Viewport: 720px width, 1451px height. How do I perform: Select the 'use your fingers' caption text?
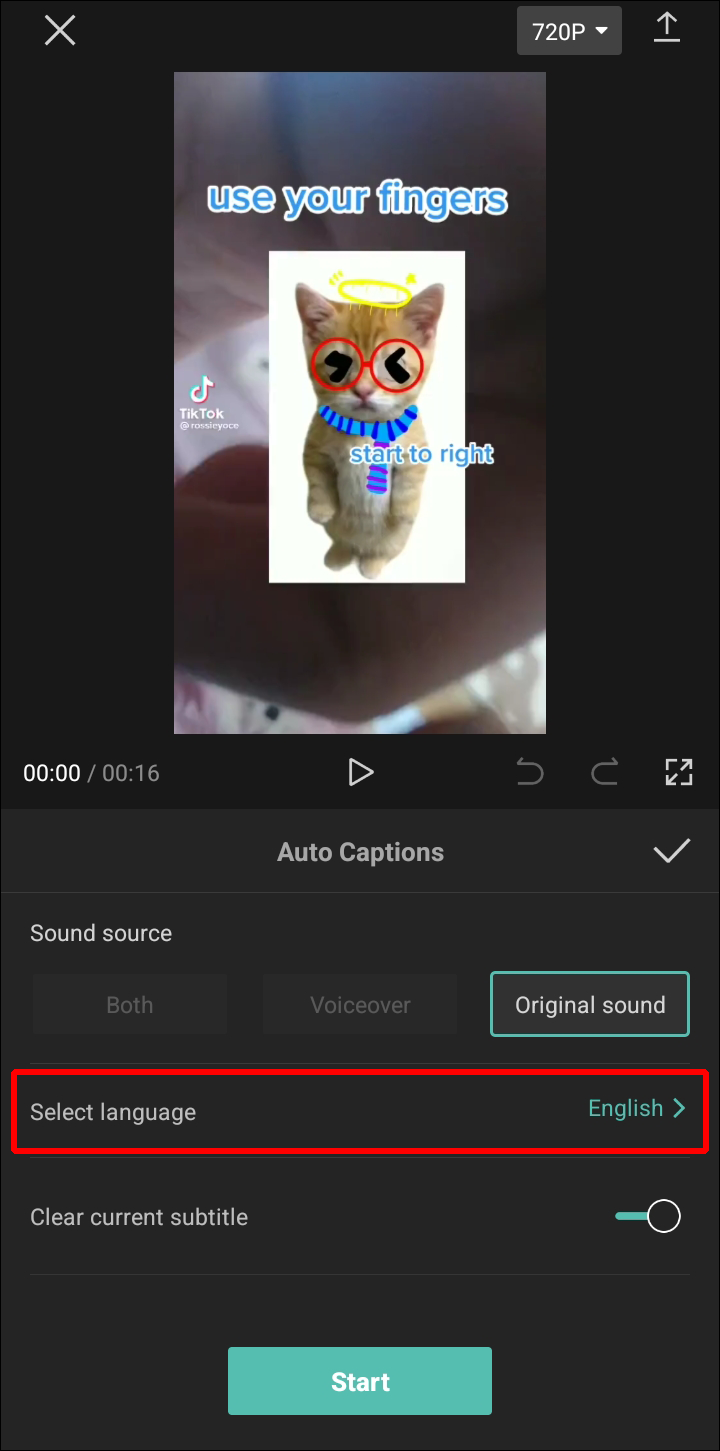point(358,198)
